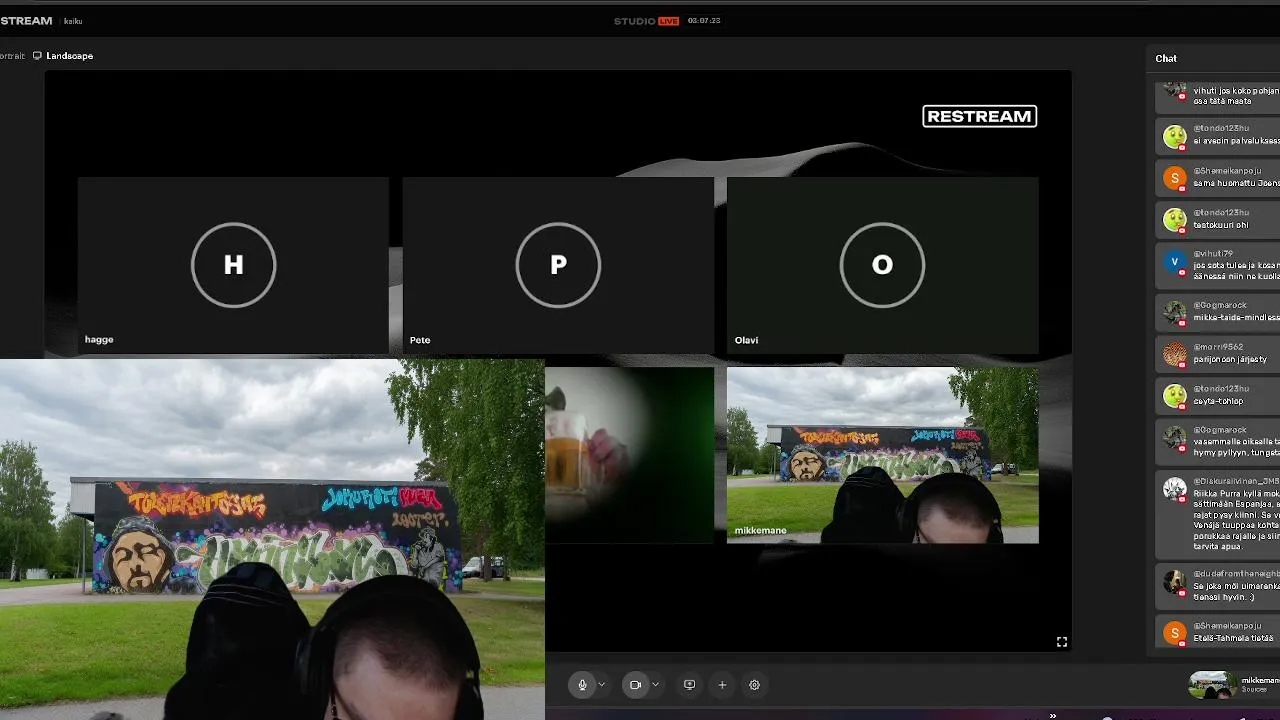The width and height of the screenshot is (1280, 720).
Task: Select hagge's participant tile
Action: (x=233, y=265)
